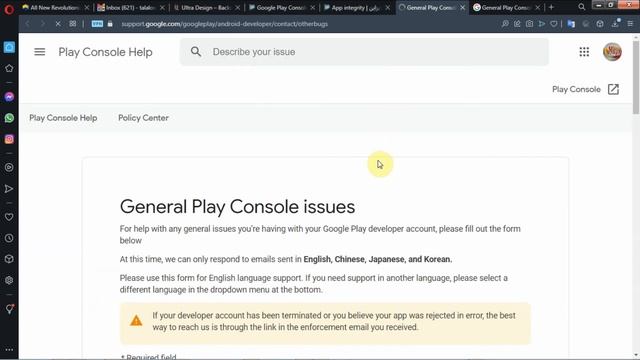Open extensions cube in sidebar
The width and height of the screenshot is (640, 360).
coord(9,259)
